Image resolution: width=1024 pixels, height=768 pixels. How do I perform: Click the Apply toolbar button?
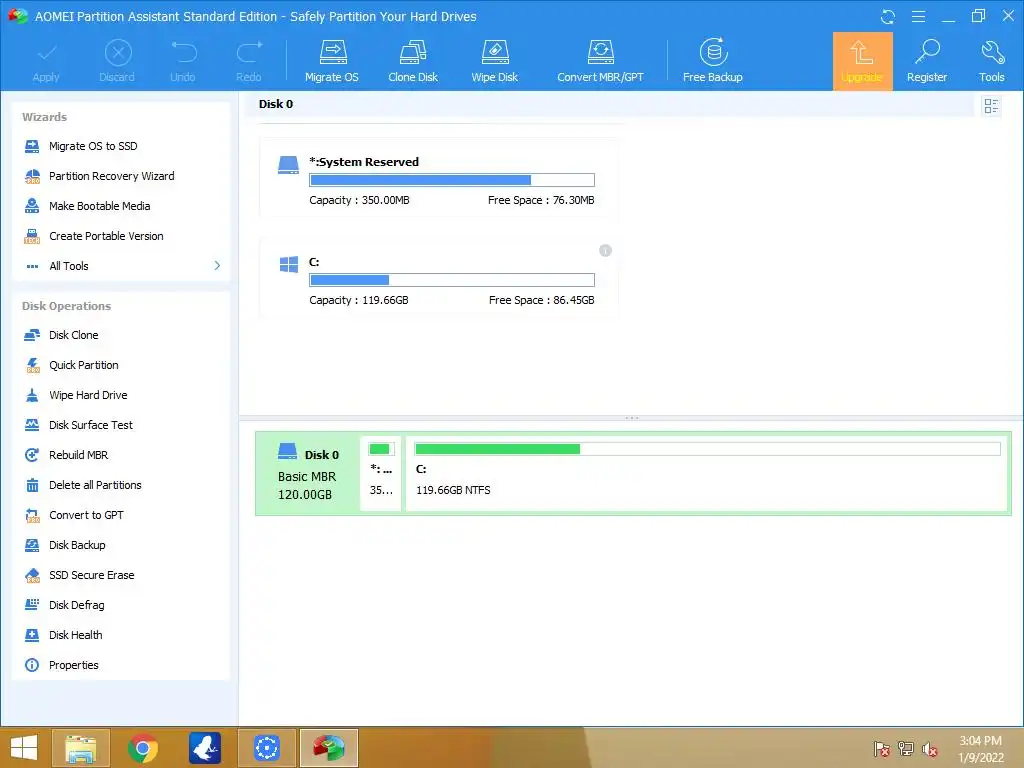(46, 61)
